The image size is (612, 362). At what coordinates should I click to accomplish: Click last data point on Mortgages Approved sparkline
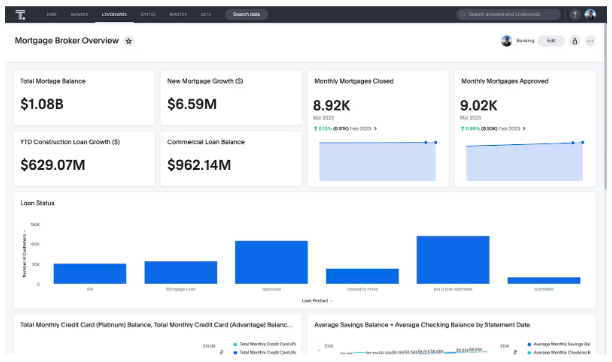coord(583,143)
